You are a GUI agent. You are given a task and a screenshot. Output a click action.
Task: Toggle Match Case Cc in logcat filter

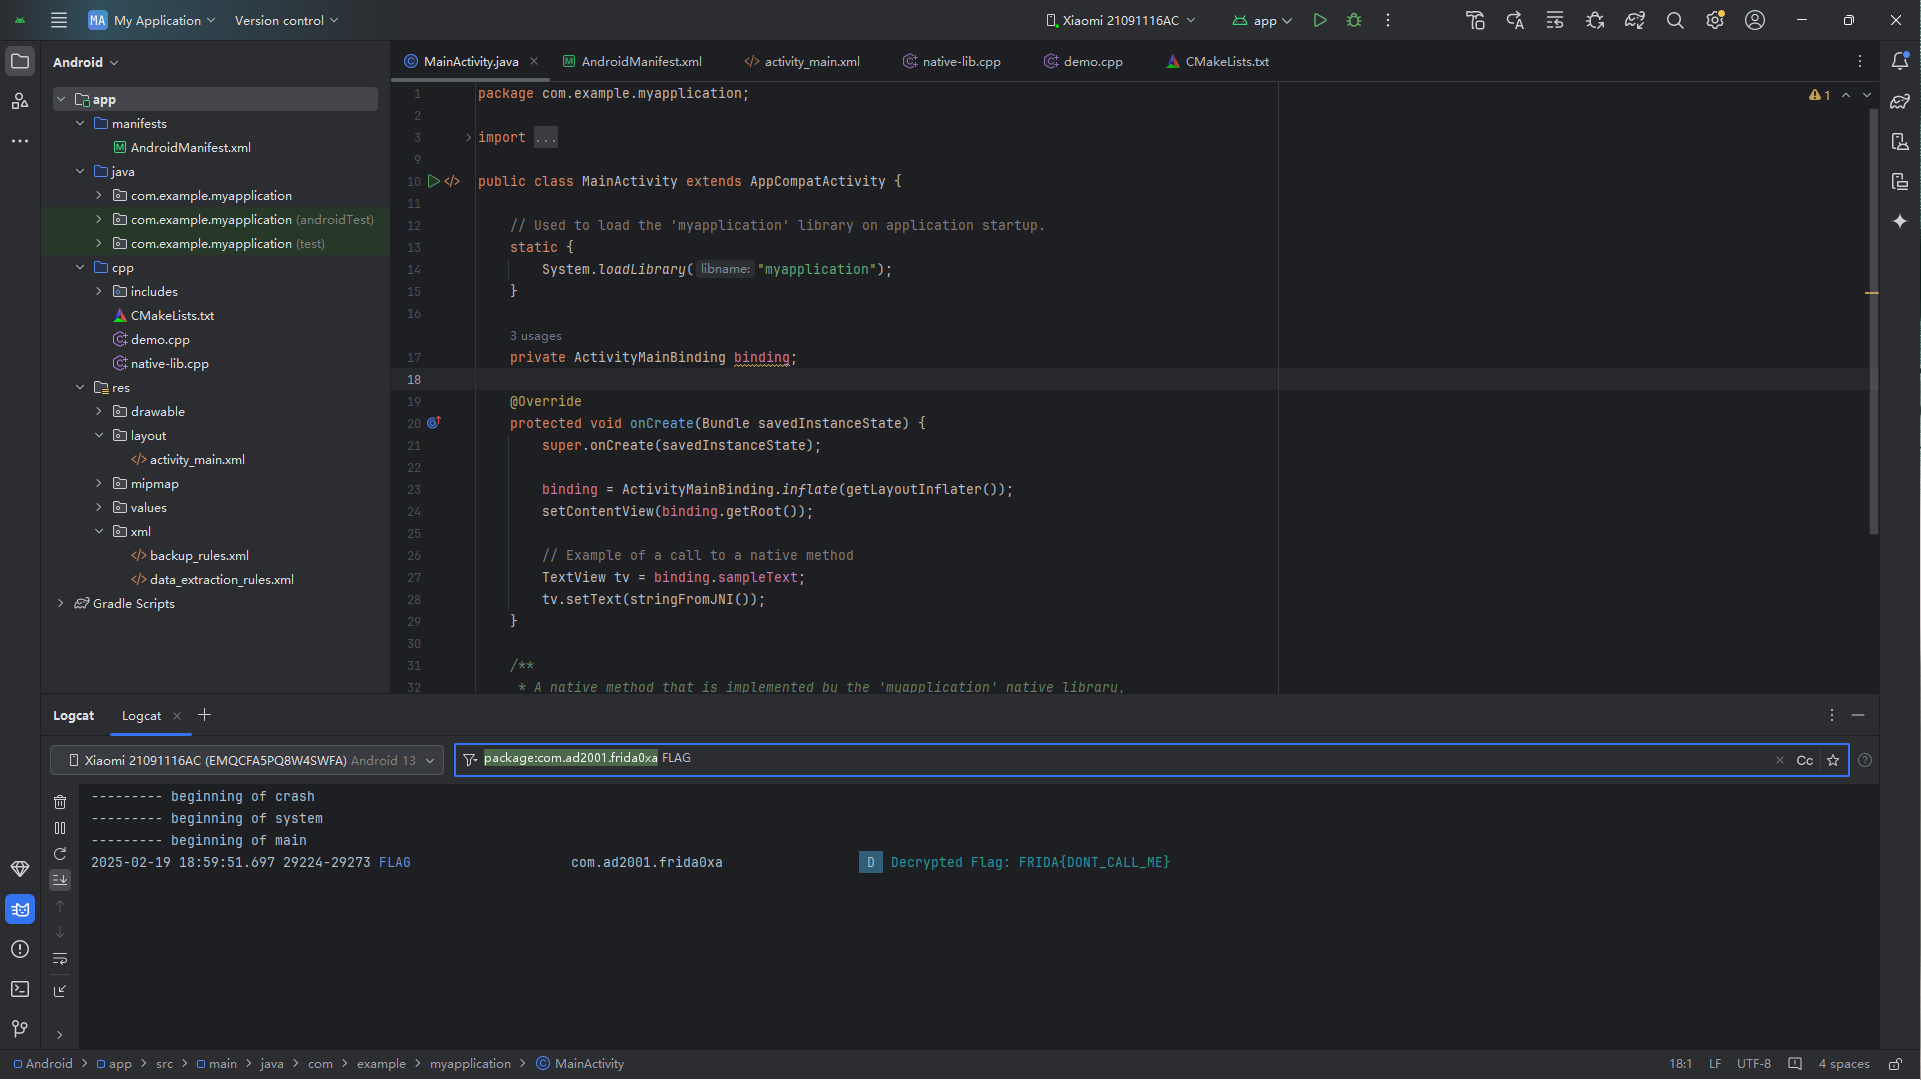1805,760
